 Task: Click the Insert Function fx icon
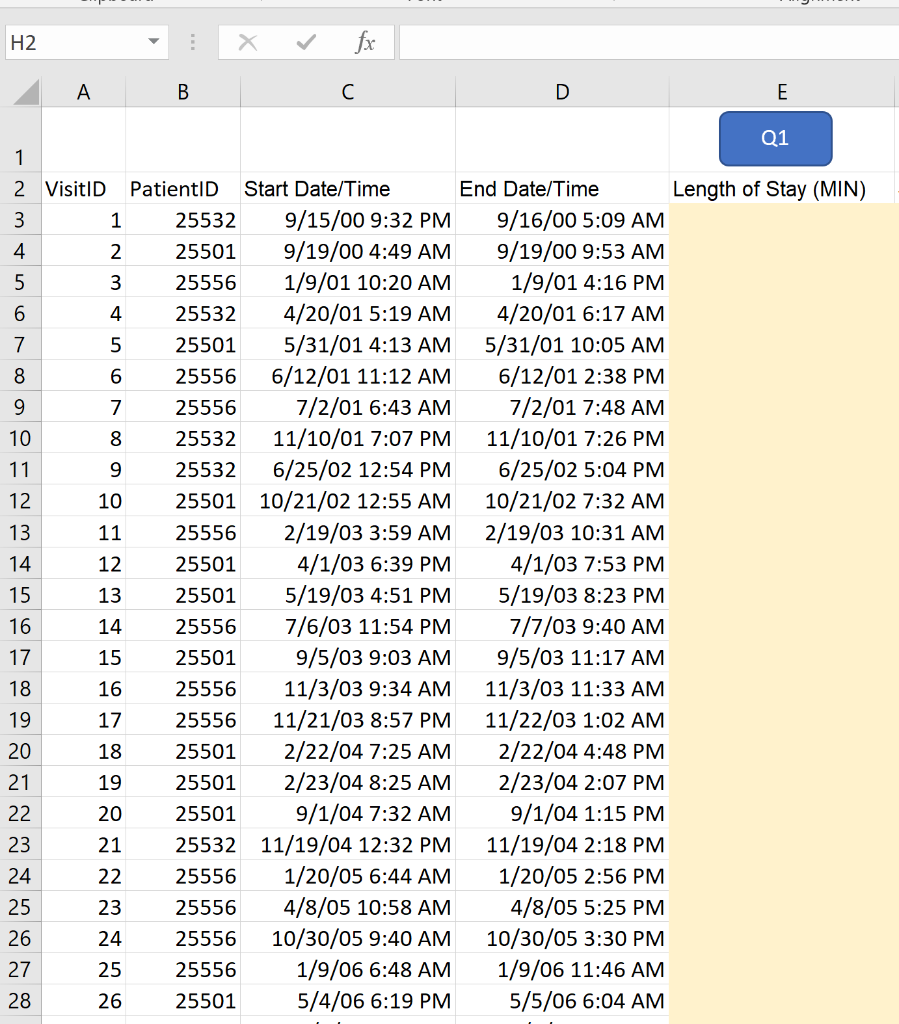(364, 42)
